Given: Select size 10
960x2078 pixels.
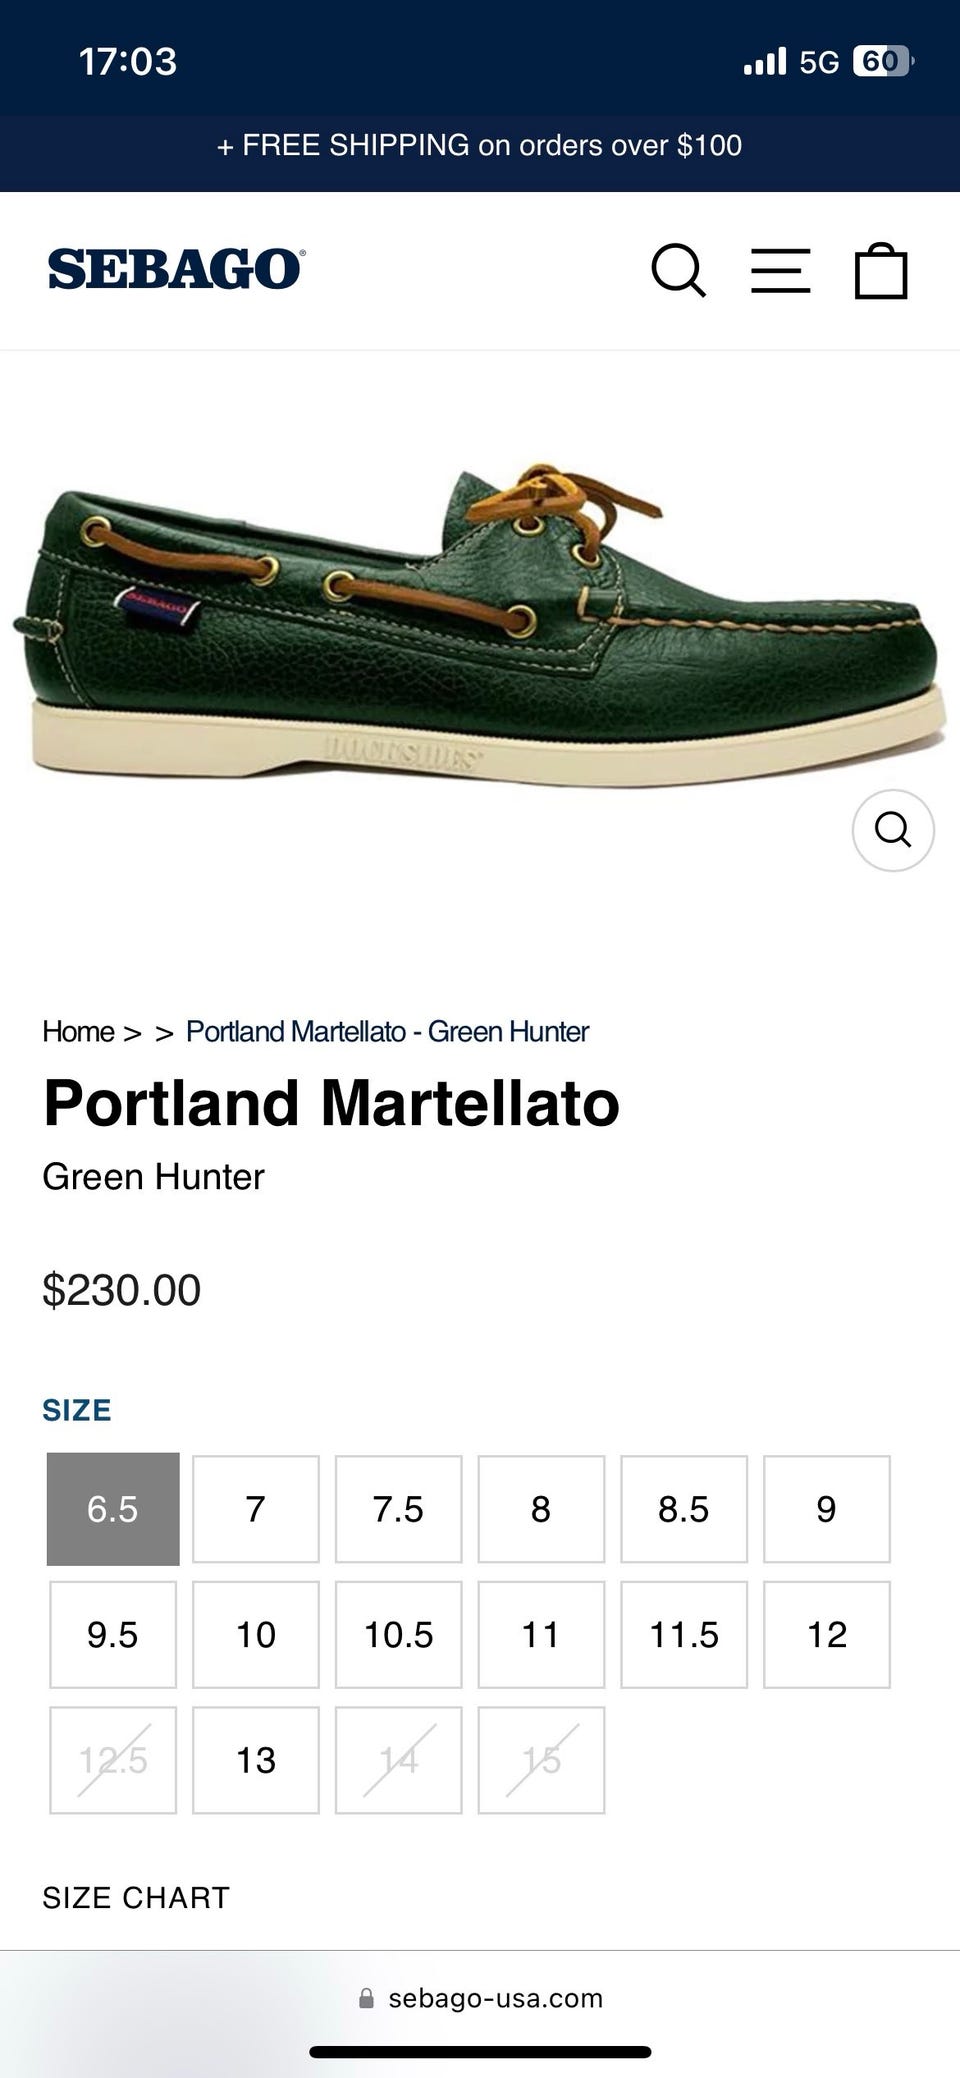Looking at the screenshot, I should click(256, 1634).
